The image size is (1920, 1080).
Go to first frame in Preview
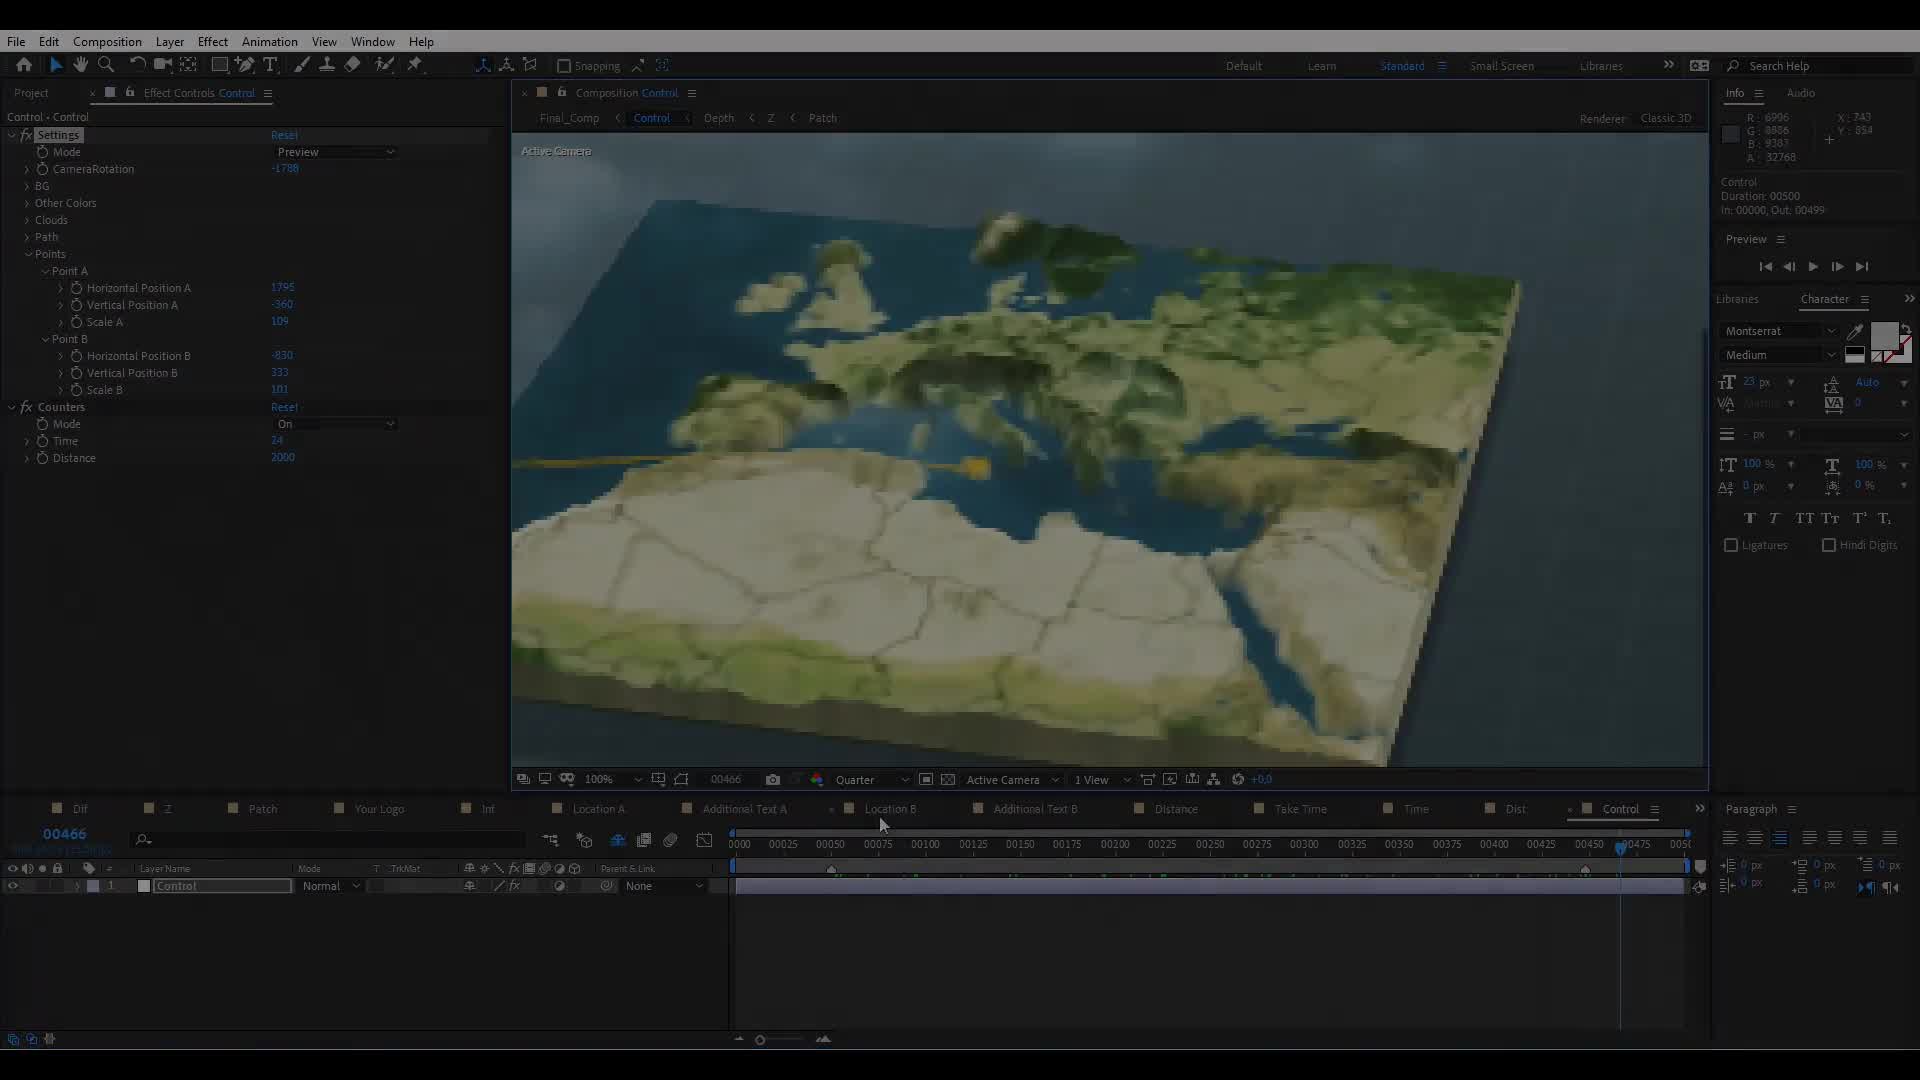tap(1765, 267)
